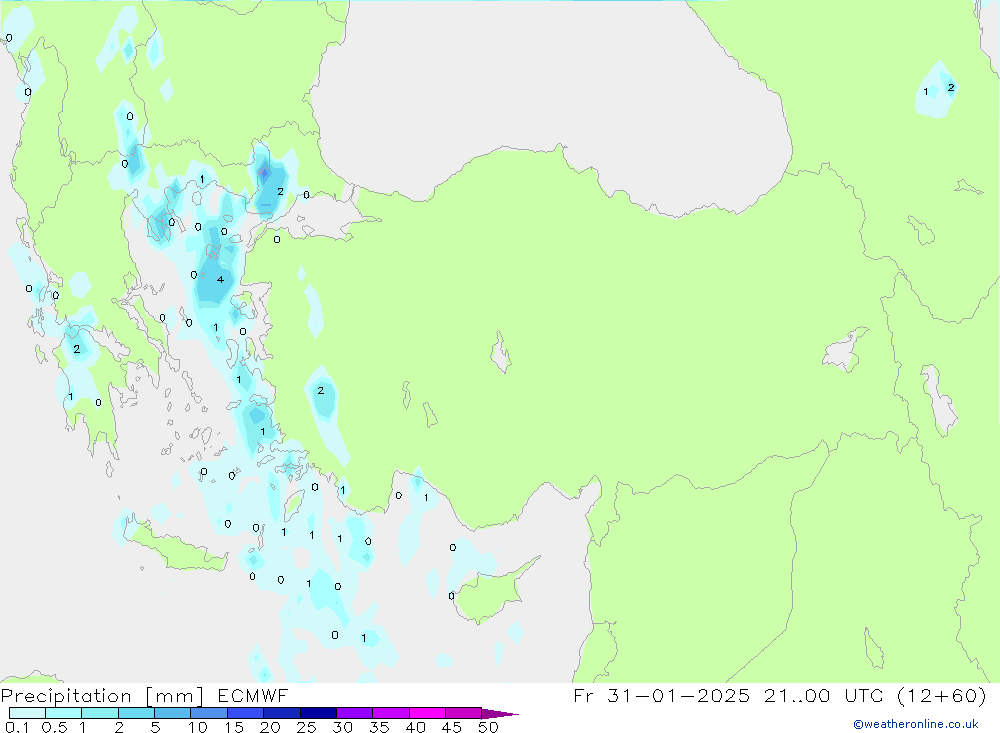Click the '4' precipitation value on map

click(221, 279)
